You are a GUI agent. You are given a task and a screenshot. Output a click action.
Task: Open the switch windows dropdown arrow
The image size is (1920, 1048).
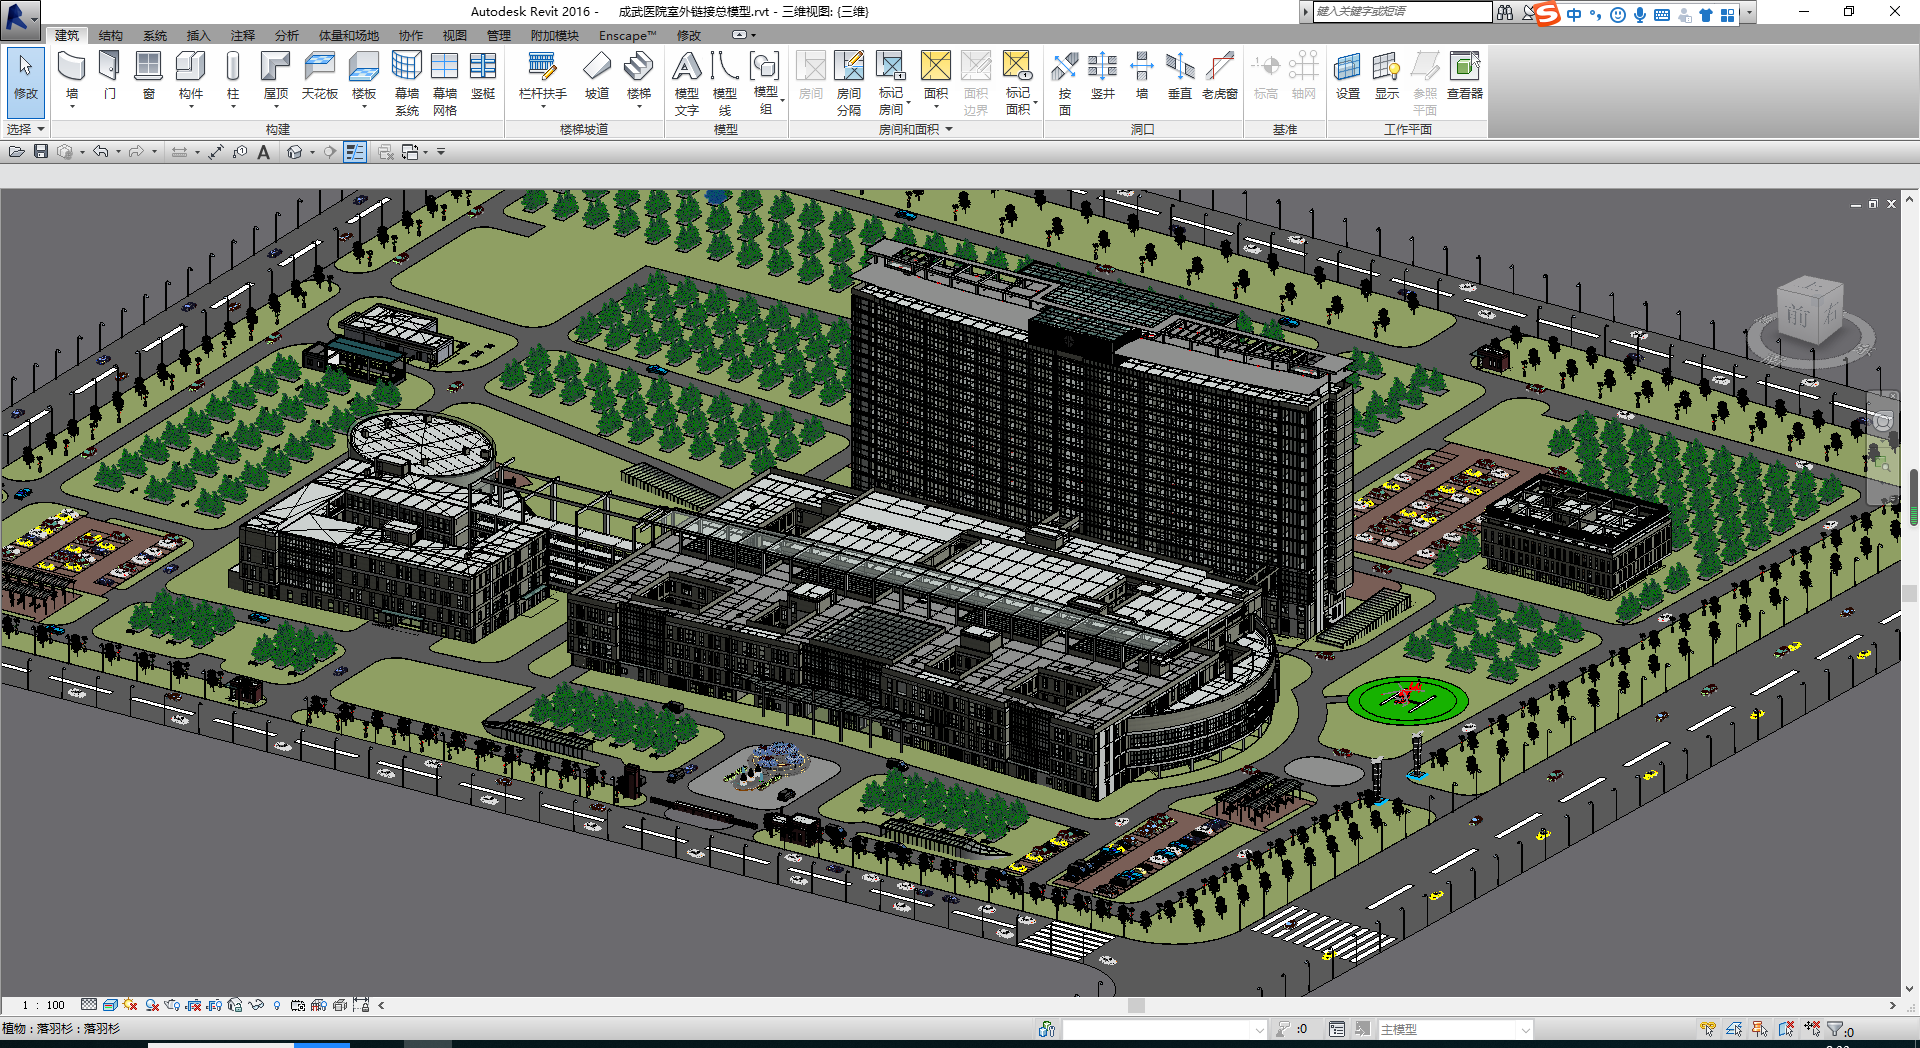[426, 152]
